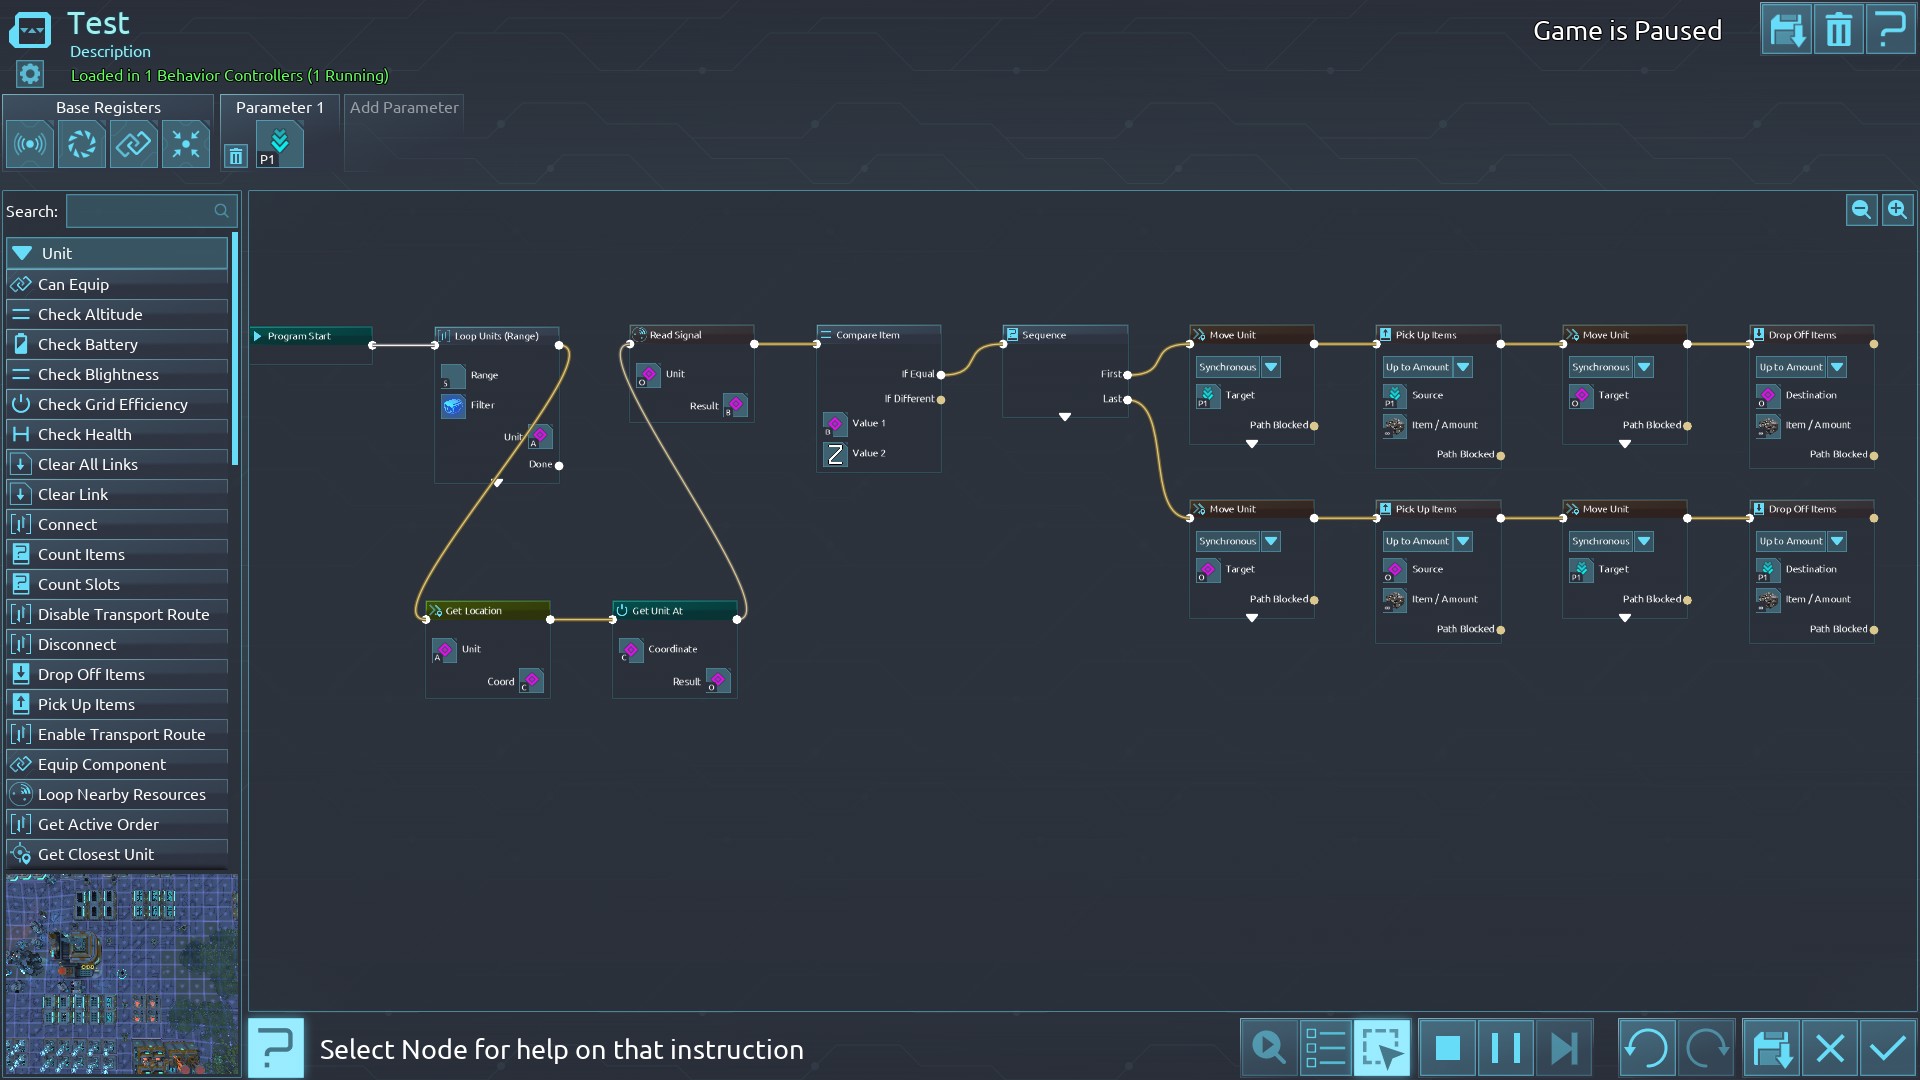Viewport: 1920px width, 1080px height.
Task: Click the signal base register icon
Action: [30, 145]
